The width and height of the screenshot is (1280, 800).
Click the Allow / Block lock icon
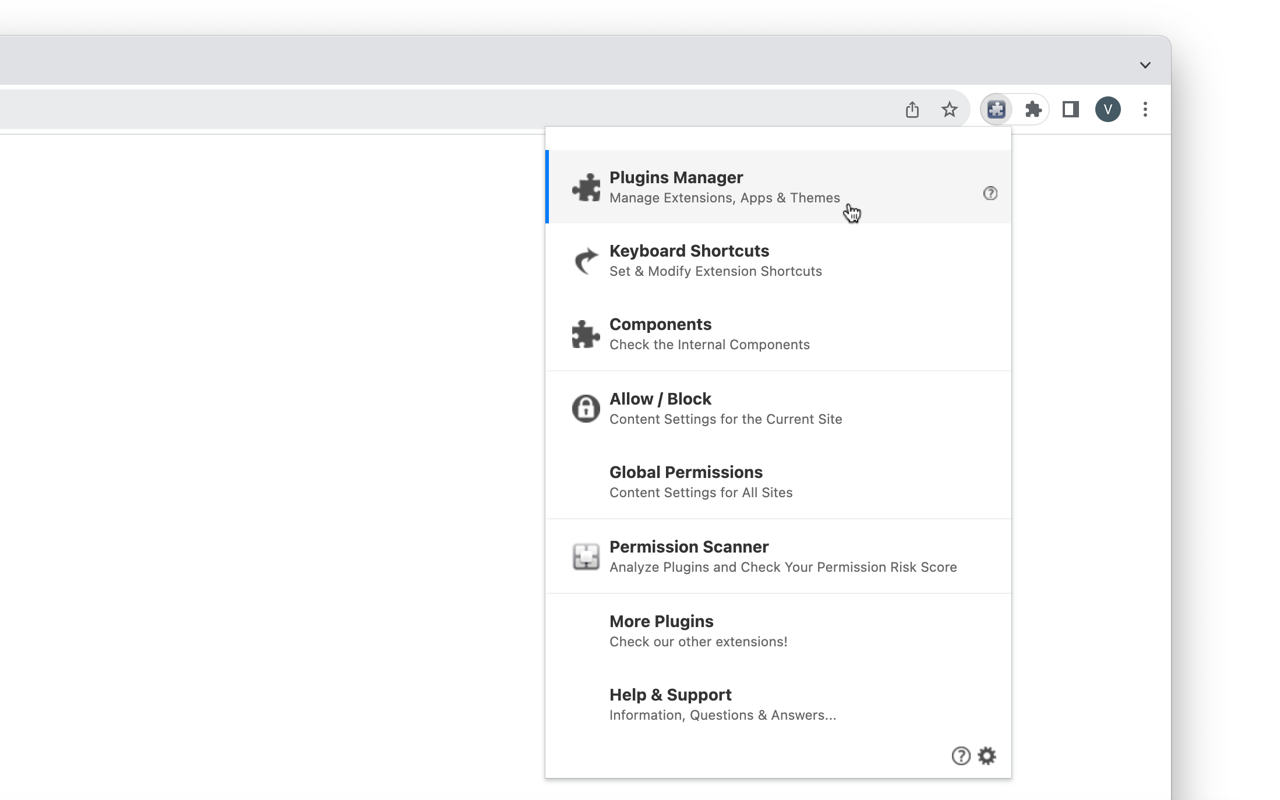tap(586, 408)
